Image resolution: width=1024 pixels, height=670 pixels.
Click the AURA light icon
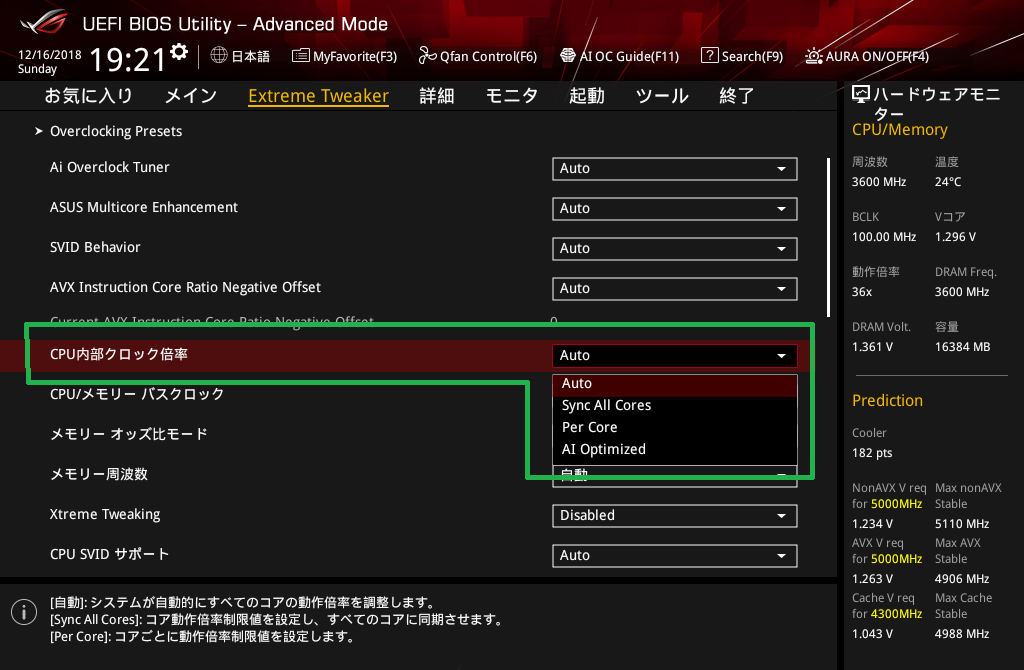click(x=814, y=56)
